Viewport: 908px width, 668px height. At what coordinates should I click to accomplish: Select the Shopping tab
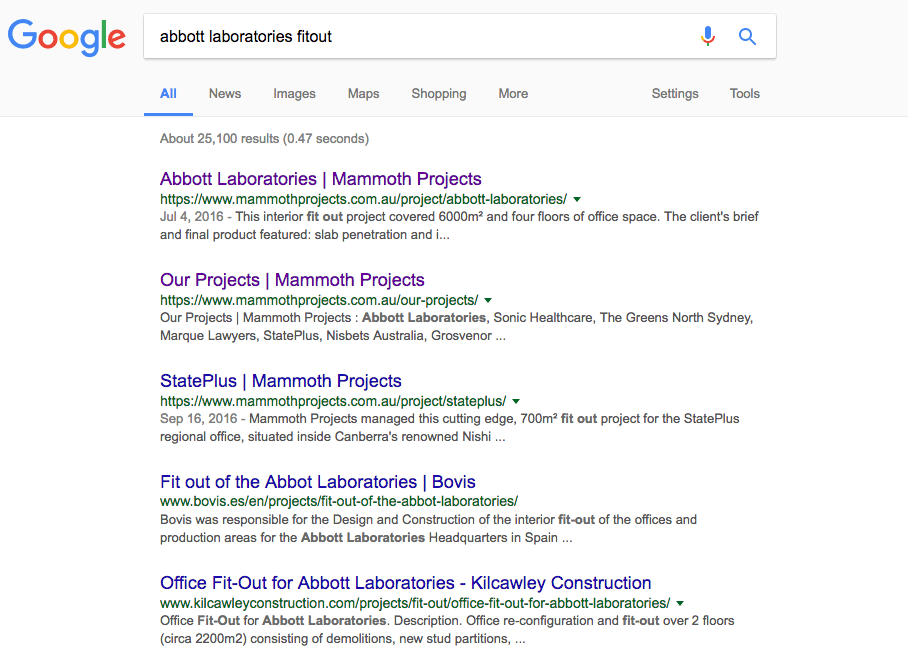click(x=439, y=94)
